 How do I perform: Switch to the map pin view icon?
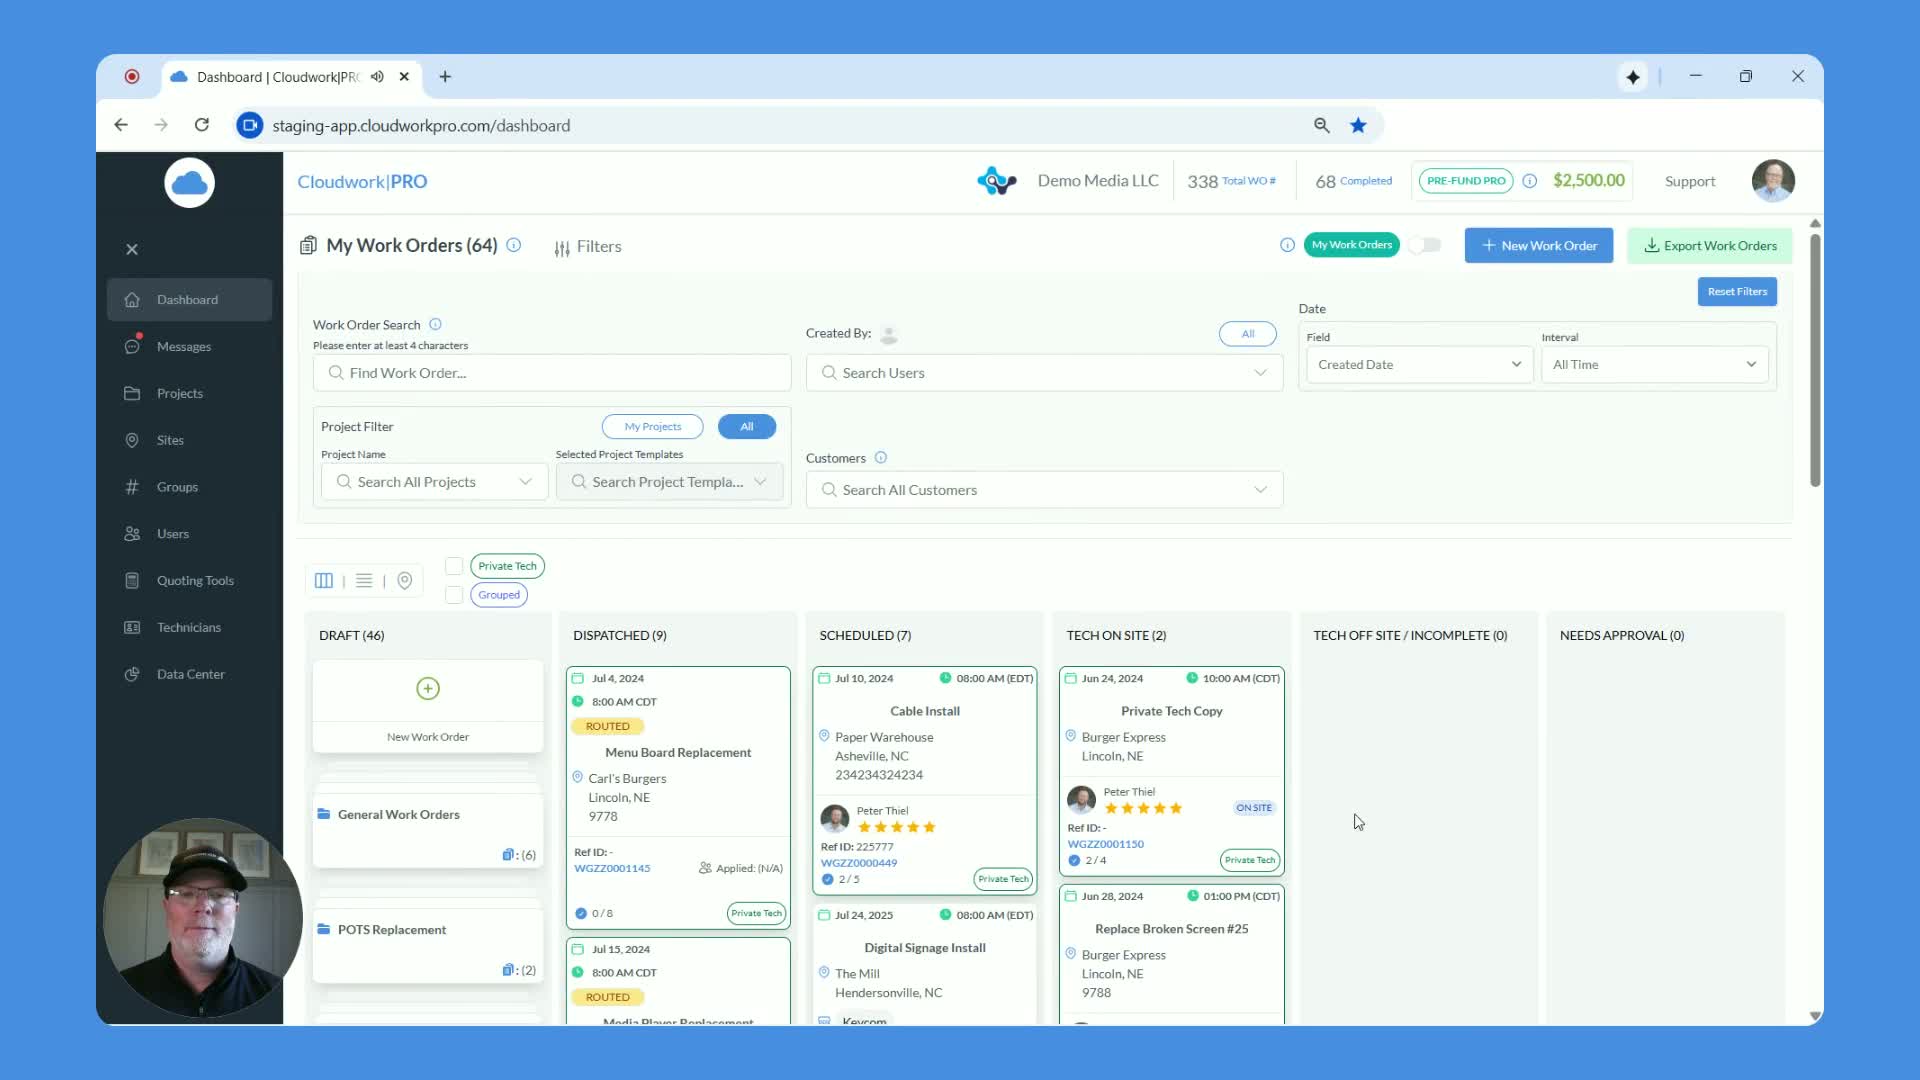[x=405, y=581]
